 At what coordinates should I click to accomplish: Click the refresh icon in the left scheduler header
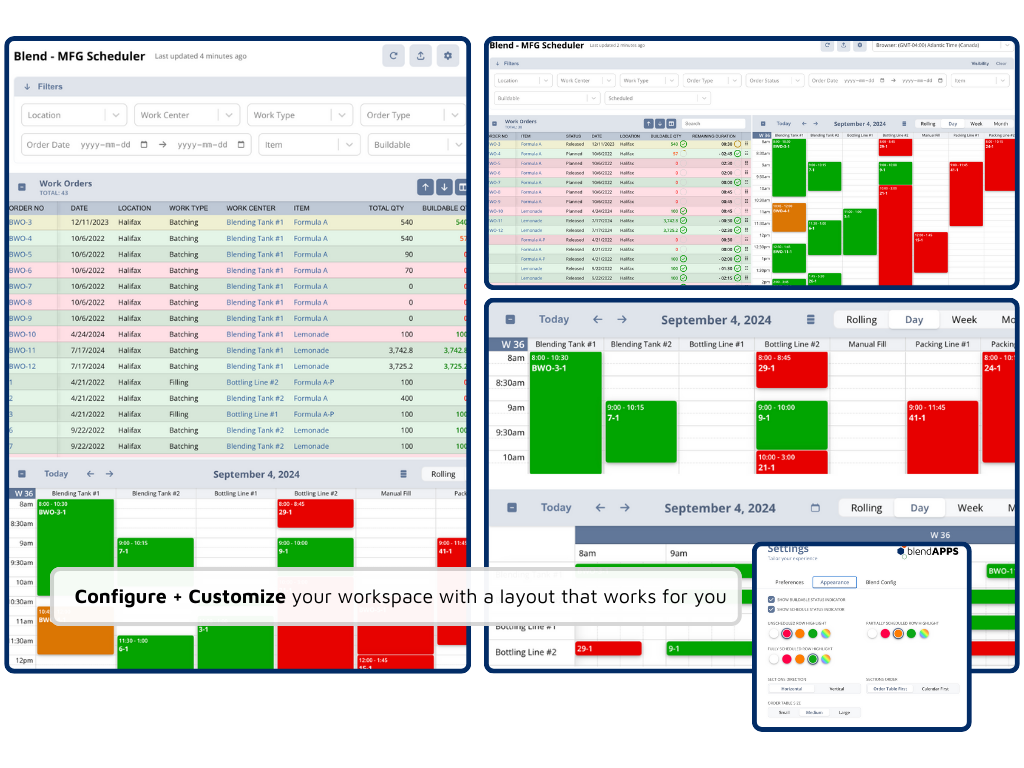point(394,56)
